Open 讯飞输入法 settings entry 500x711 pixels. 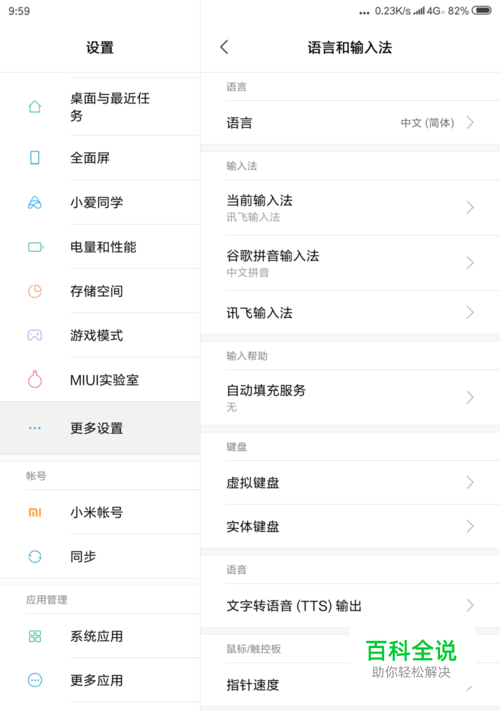[x=350, y=312]
